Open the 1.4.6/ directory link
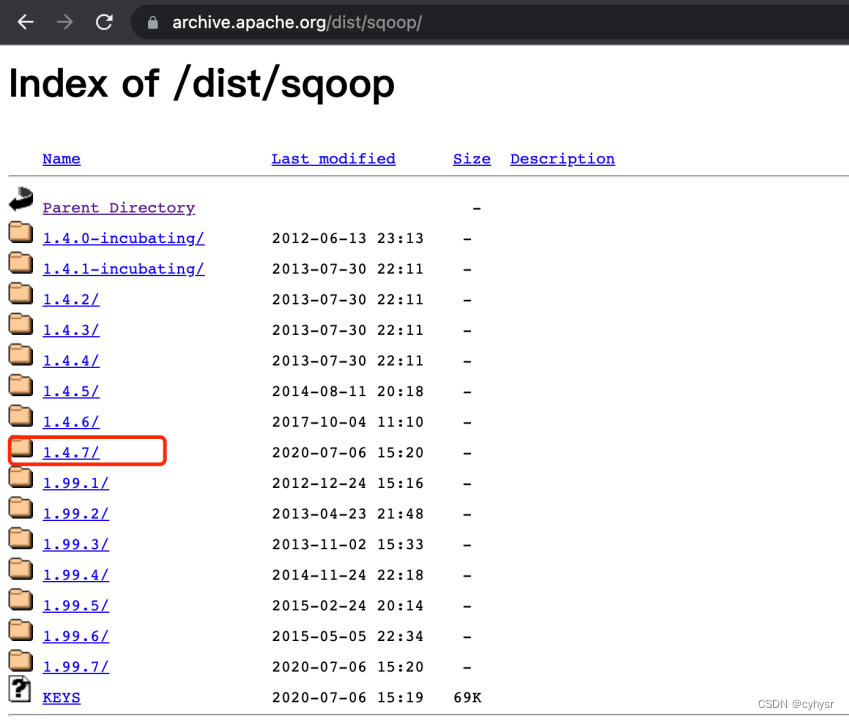The image size is (849, 720). point(71,422)
